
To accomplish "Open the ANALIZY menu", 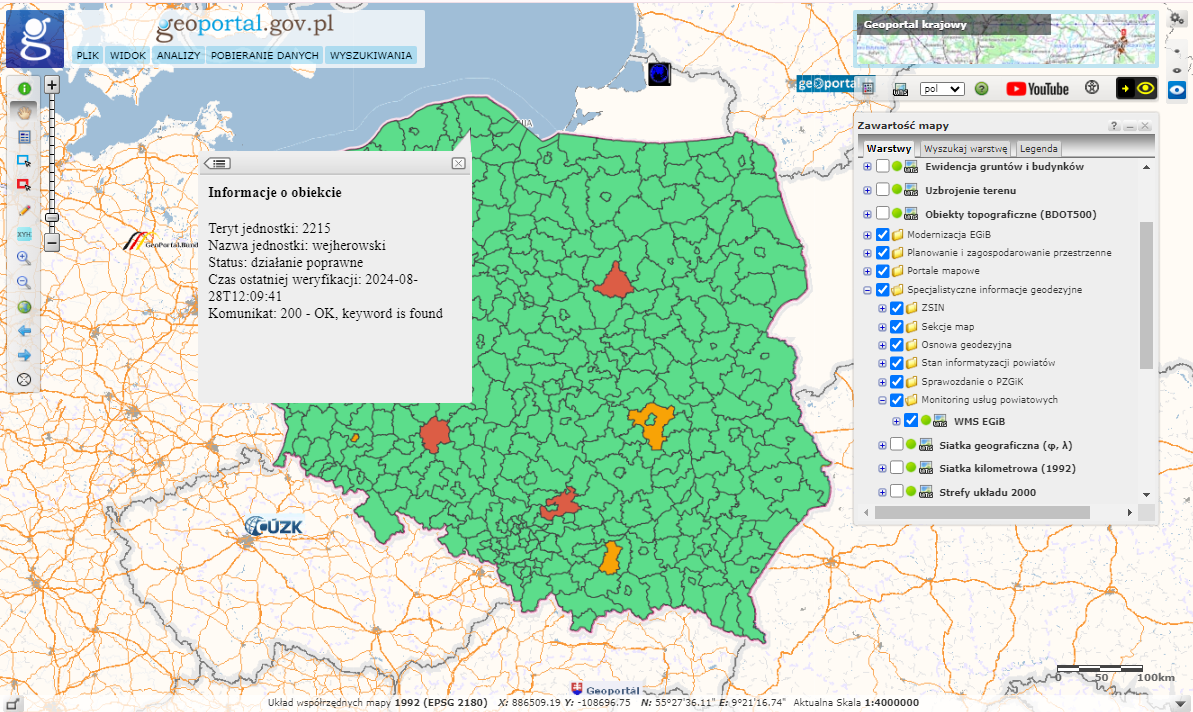I will (x=178, y=55).
